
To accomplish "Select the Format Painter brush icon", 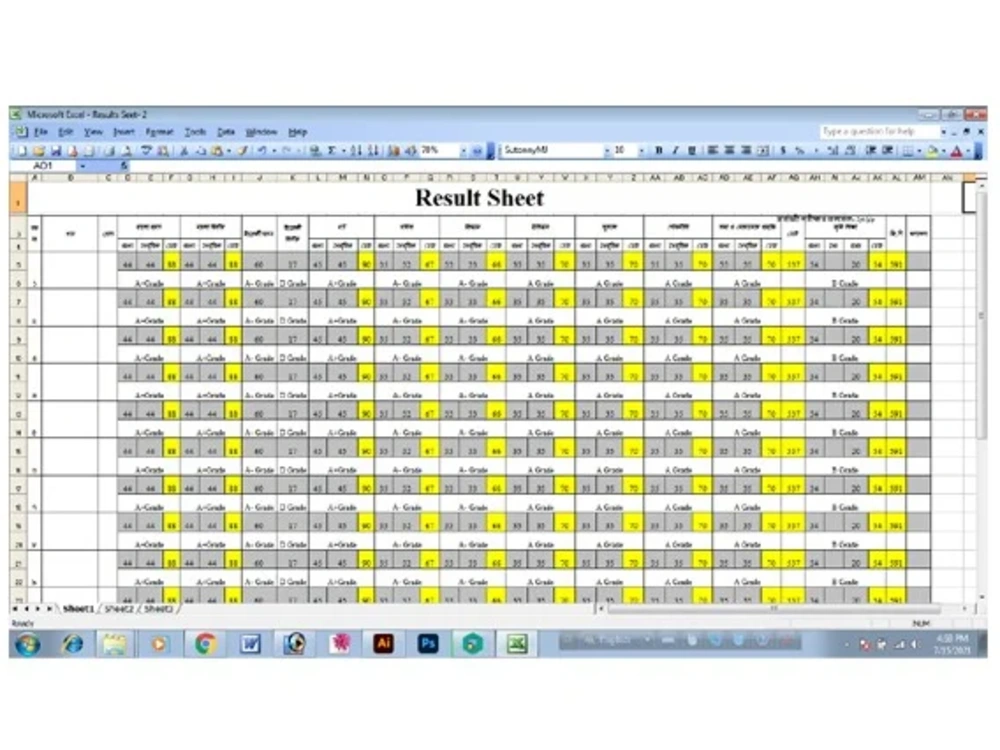I will (242, 151).
